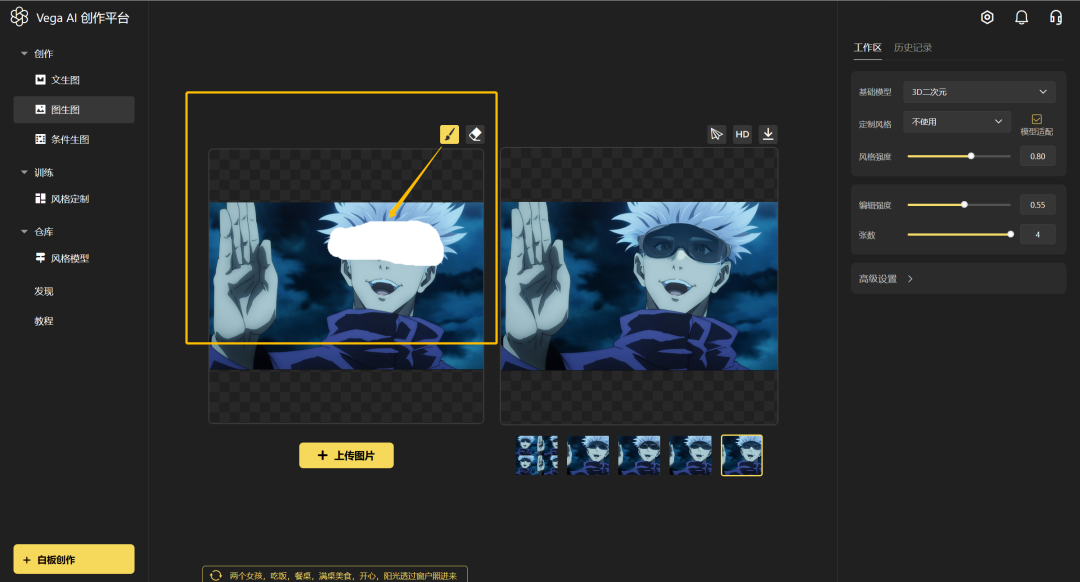Image resolution: width=1080 pixels, height=582 pixels.
Task: Switch to the 历史记录 tab
Action: (x=913, y=48)
